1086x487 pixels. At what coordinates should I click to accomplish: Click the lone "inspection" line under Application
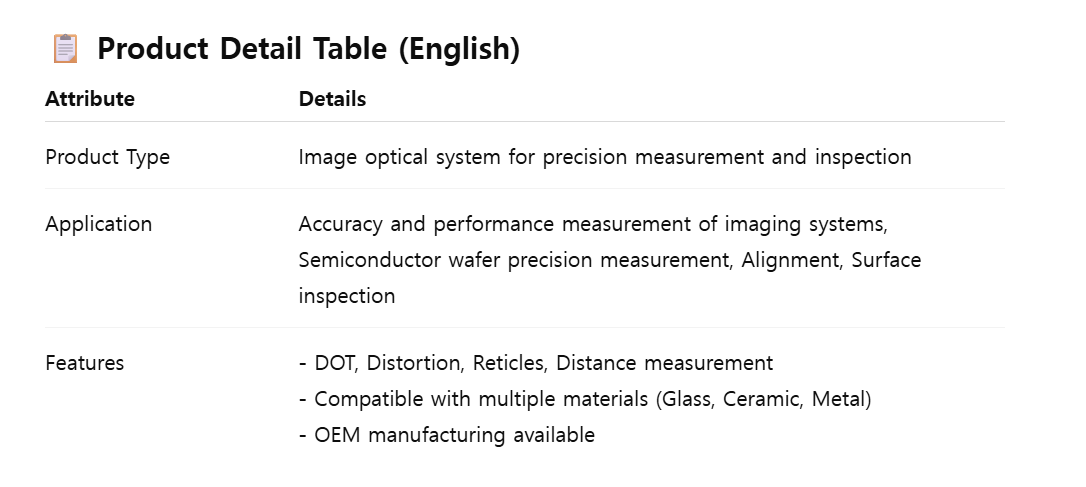point(346,296)
